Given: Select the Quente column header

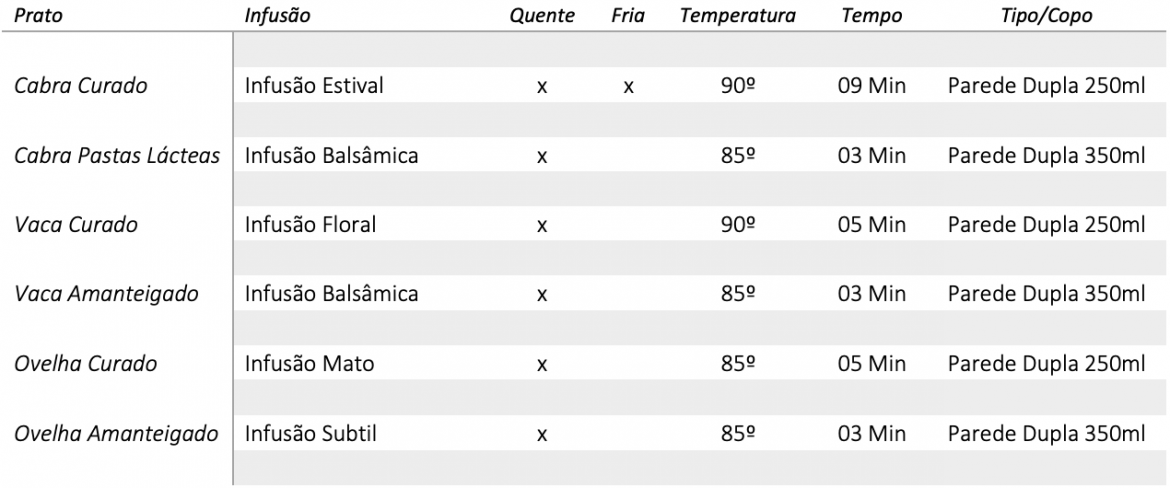Looking at the screenshot, I should [542, 16].
